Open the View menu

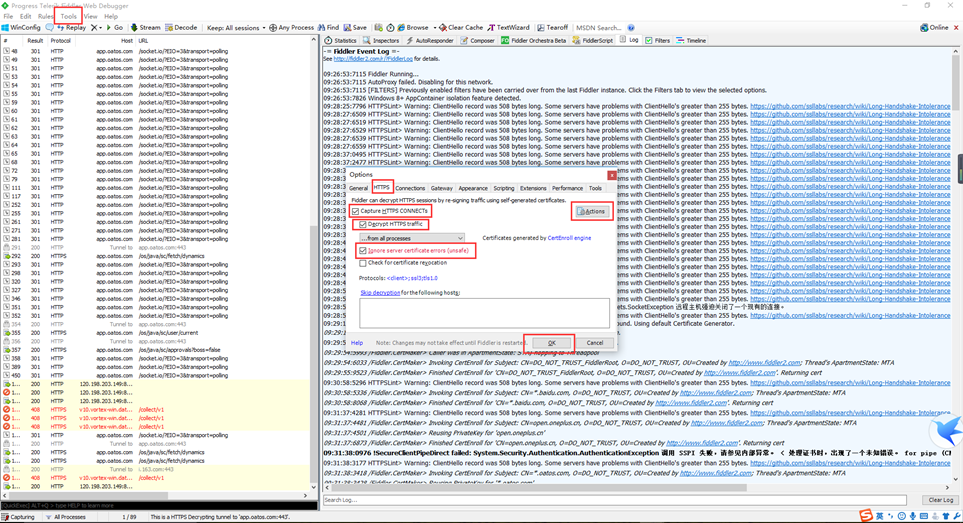coord(90,17)
